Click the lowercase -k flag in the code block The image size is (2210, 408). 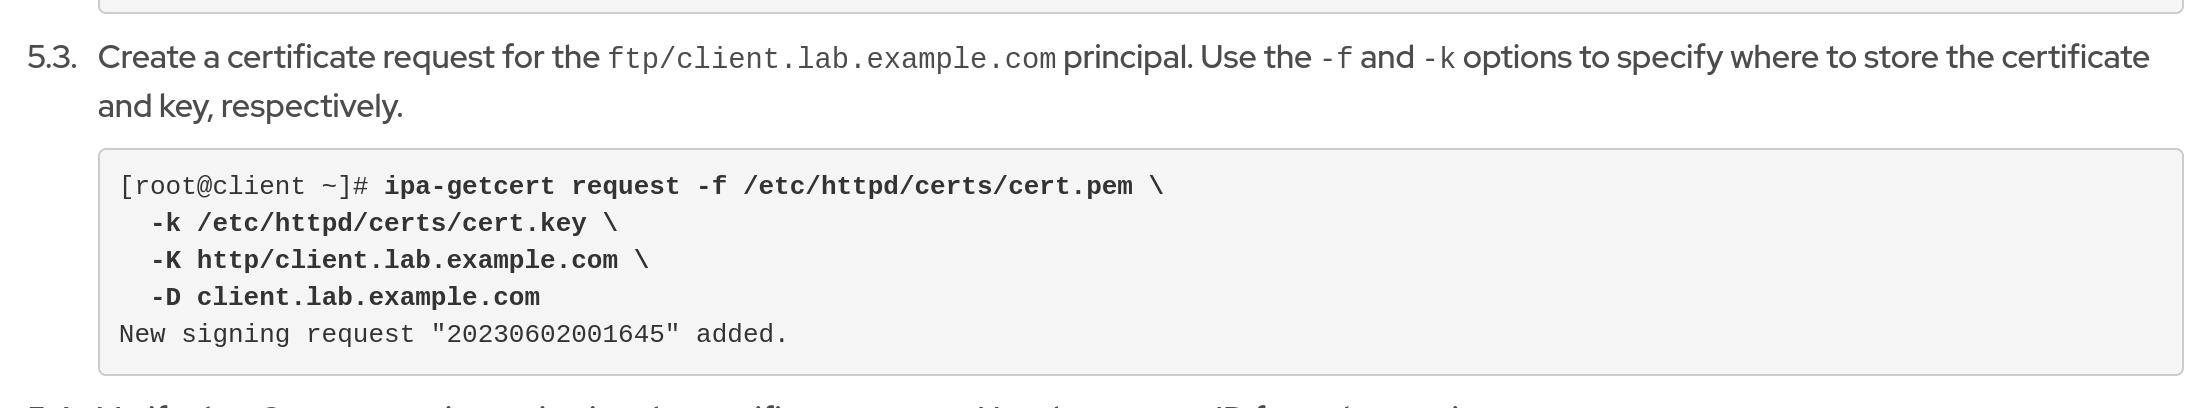[x=165, y=224]
